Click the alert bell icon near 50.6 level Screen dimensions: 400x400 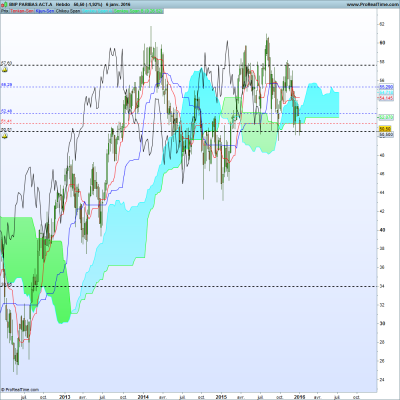[x=5, y=136]
